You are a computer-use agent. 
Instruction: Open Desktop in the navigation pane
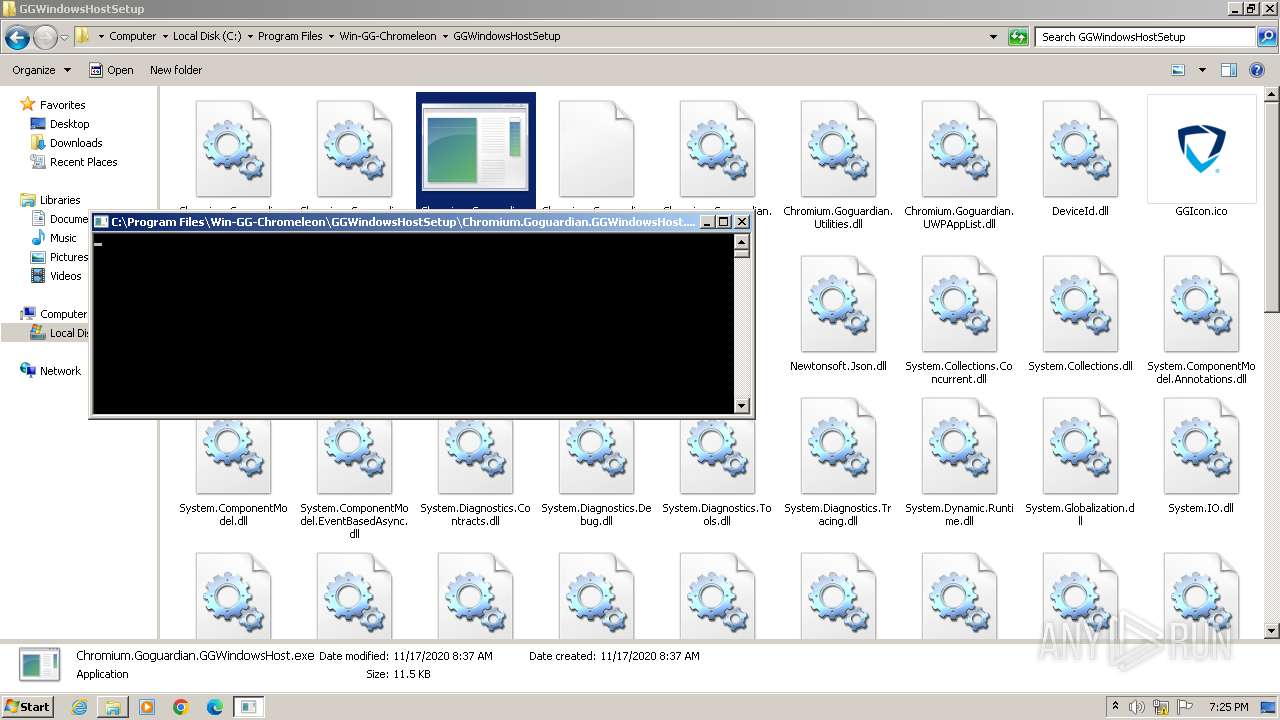pos(69,123)
